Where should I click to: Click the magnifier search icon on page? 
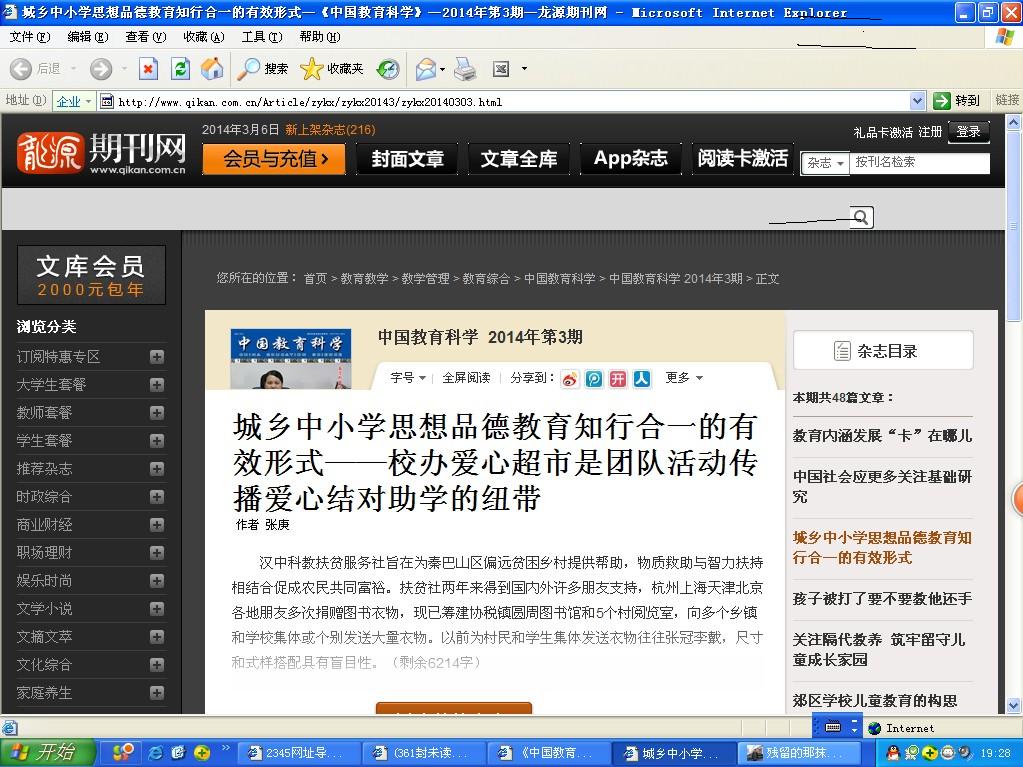pos(860,217)
